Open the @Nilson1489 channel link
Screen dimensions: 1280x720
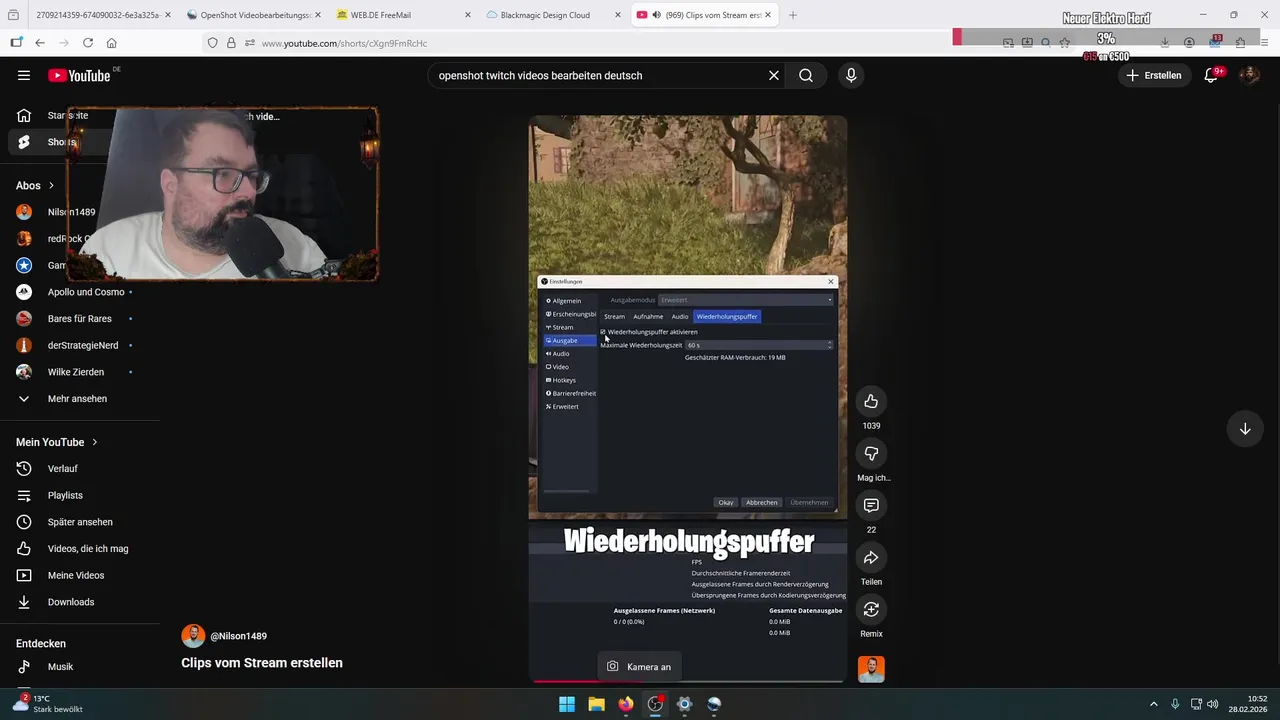pos(238,636)
